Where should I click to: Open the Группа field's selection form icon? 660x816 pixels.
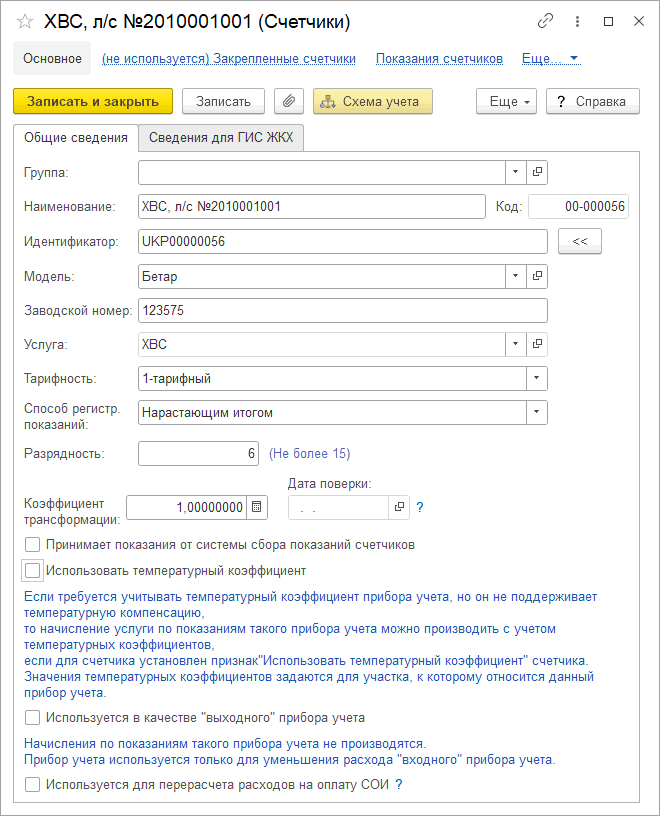pyautogui.click(x=538, y=173)
